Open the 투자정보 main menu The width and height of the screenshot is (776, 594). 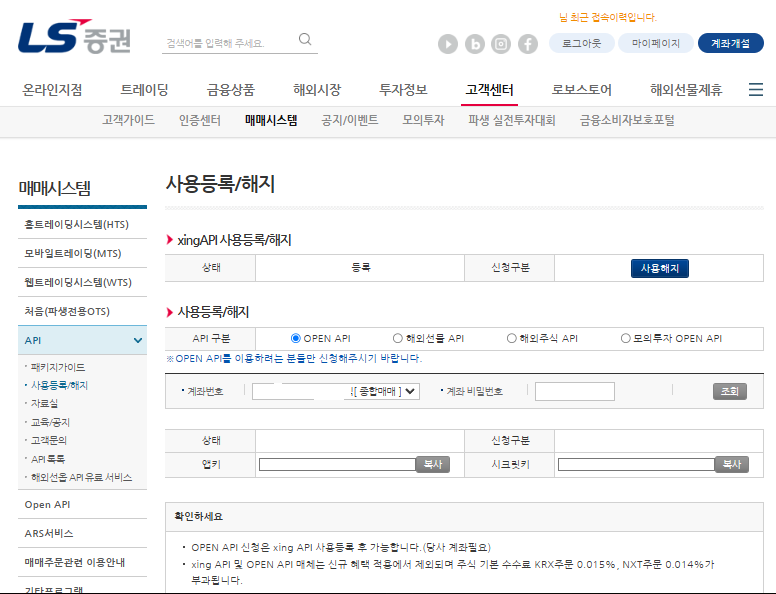403,90
